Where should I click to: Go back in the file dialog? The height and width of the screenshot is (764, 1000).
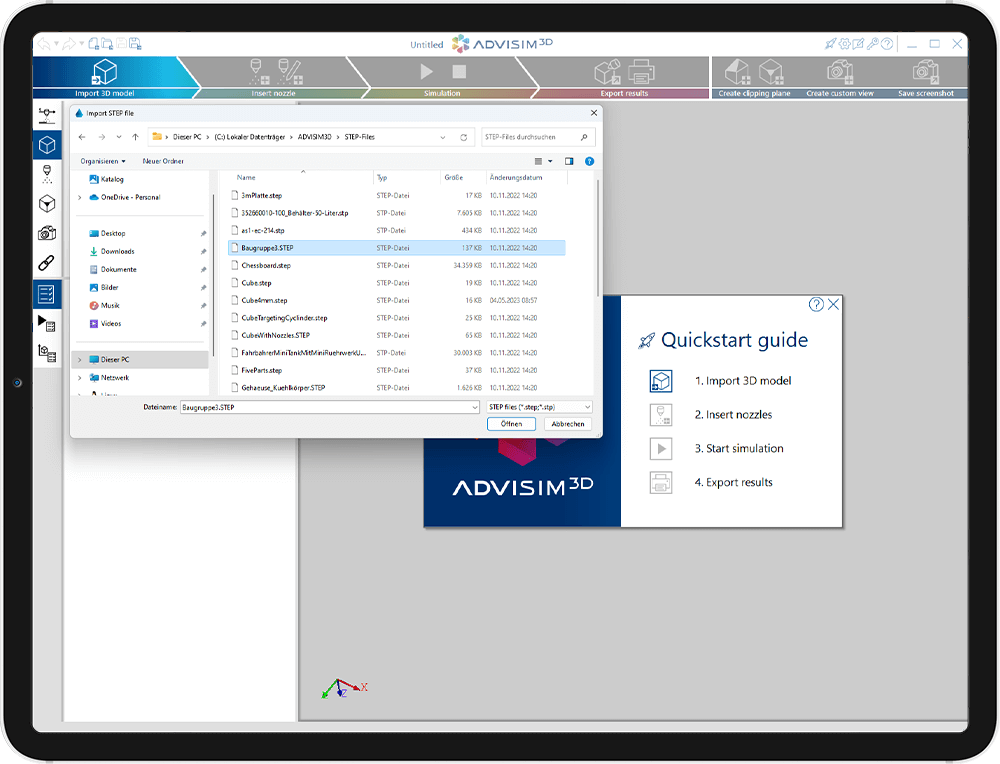(x=82, y=137)
